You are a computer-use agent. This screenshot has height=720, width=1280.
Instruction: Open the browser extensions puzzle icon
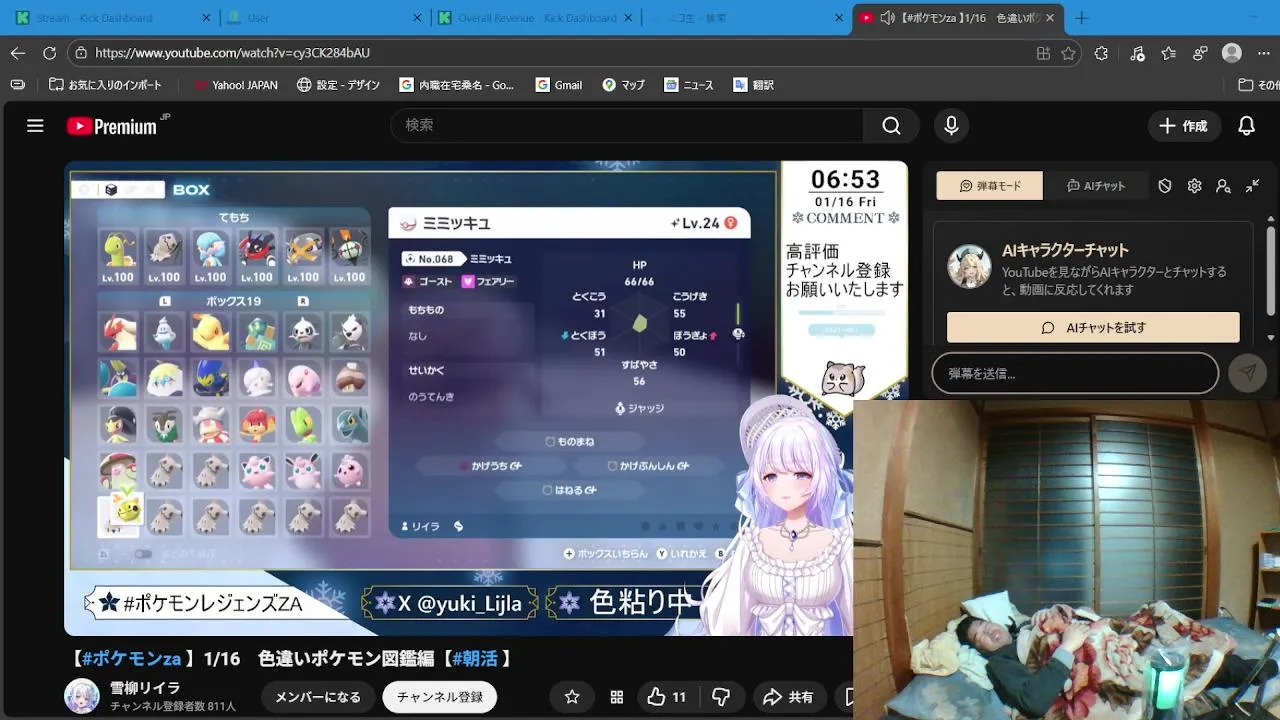point(1101,53)
